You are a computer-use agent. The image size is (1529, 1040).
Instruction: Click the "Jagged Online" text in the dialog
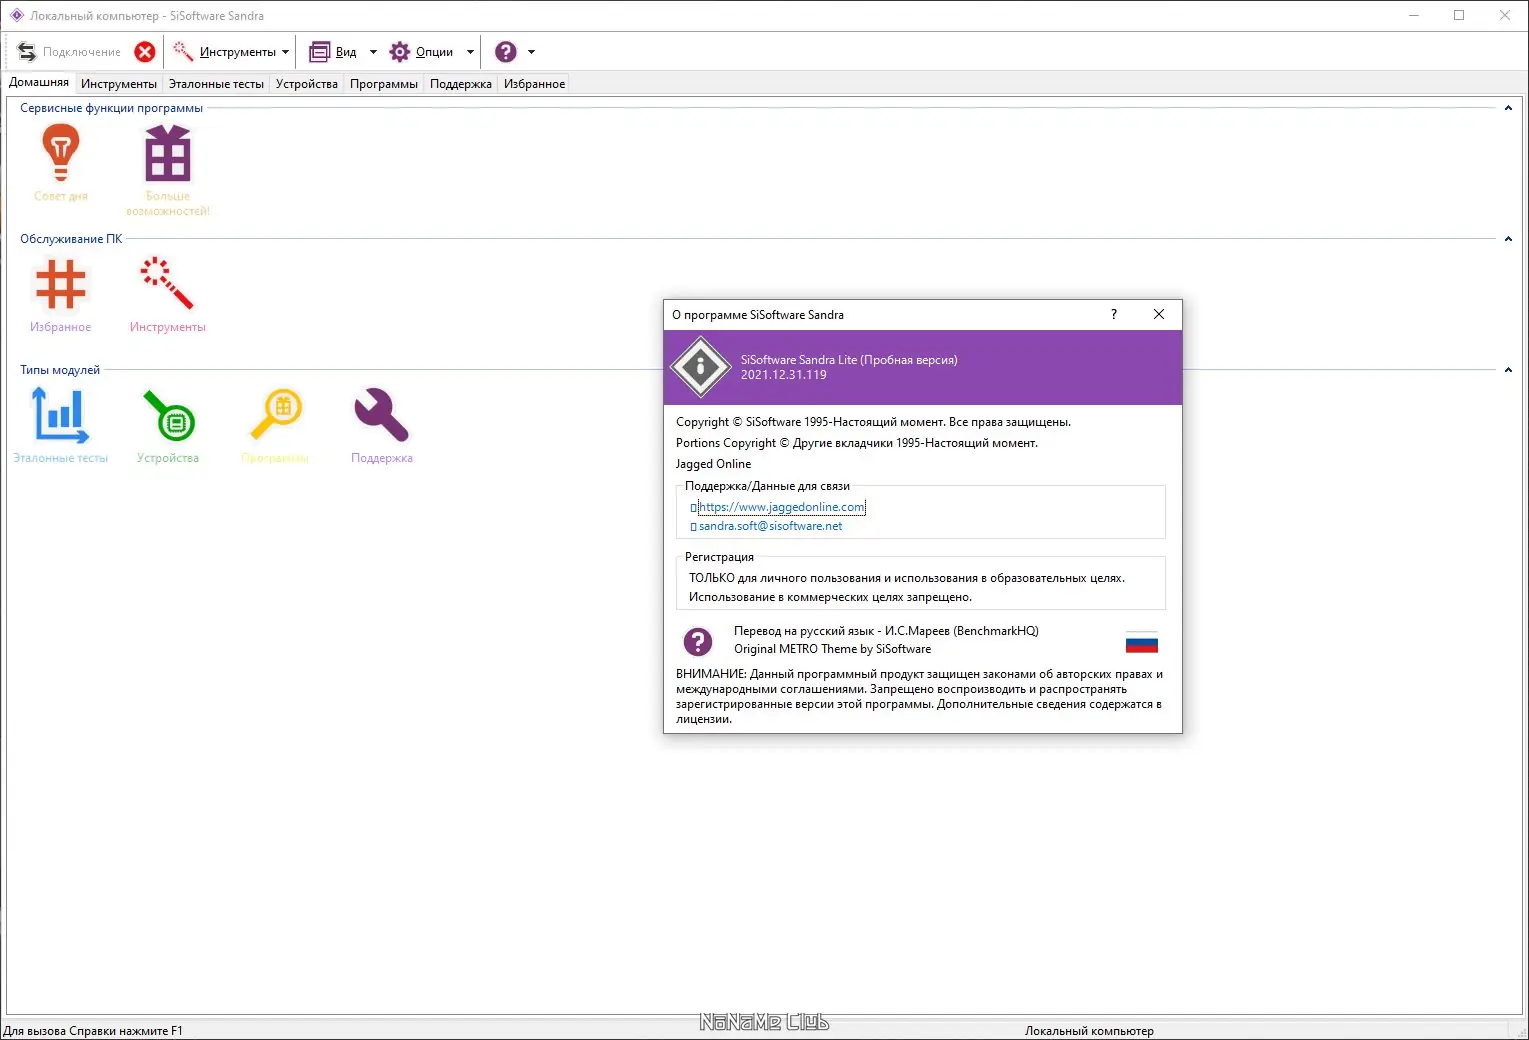(x=713, y=464)
